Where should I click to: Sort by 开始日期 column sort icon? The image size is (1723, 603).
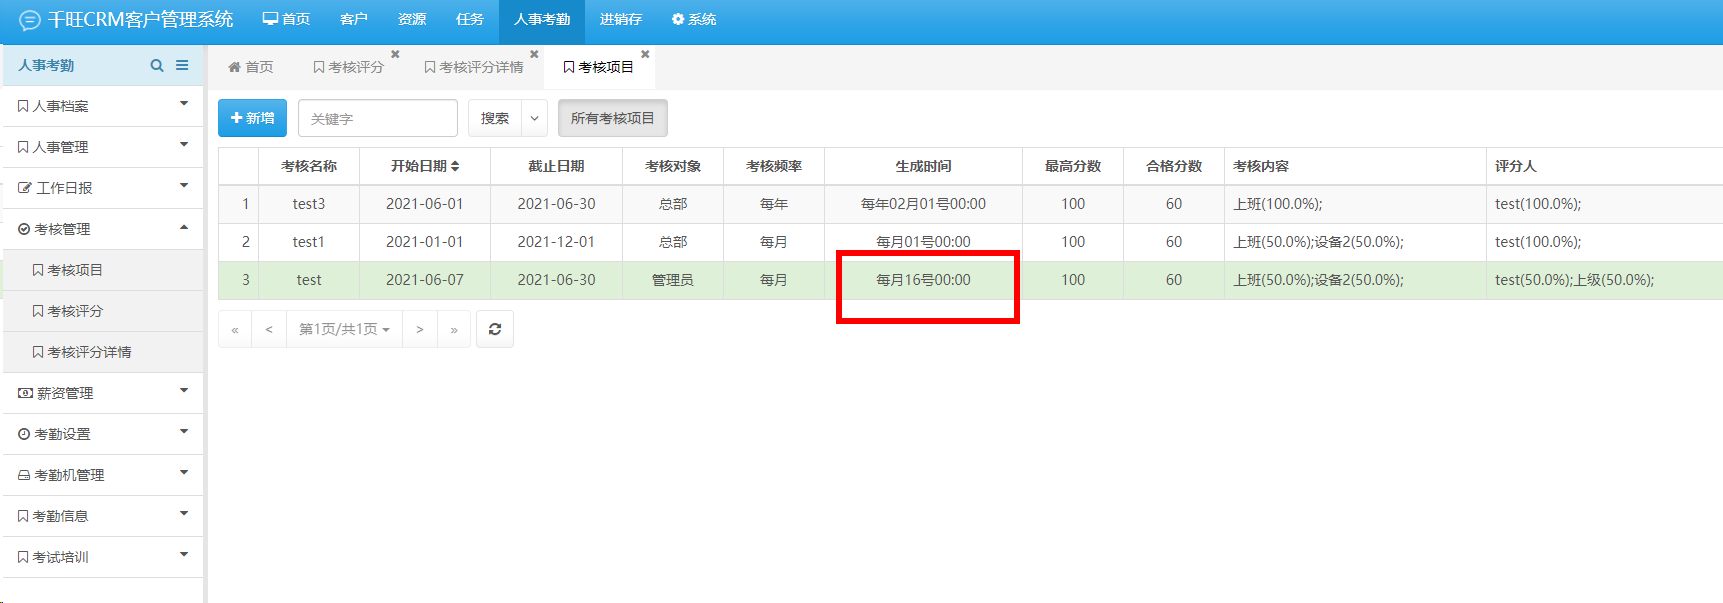[455, 166]
